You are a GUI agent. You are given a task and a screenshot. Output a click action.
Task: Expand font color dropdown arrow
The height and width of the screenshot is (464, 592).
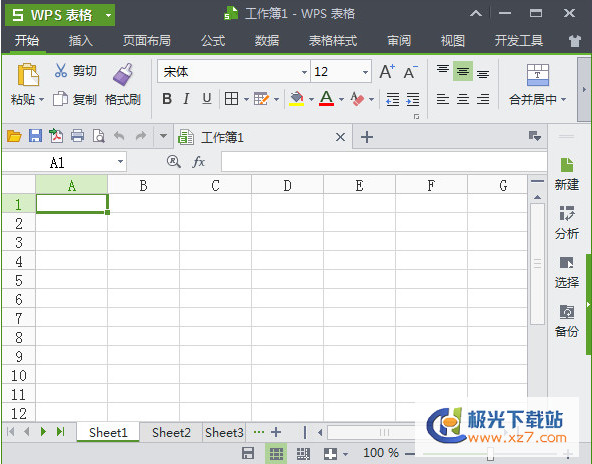click(x=341, y=100)
